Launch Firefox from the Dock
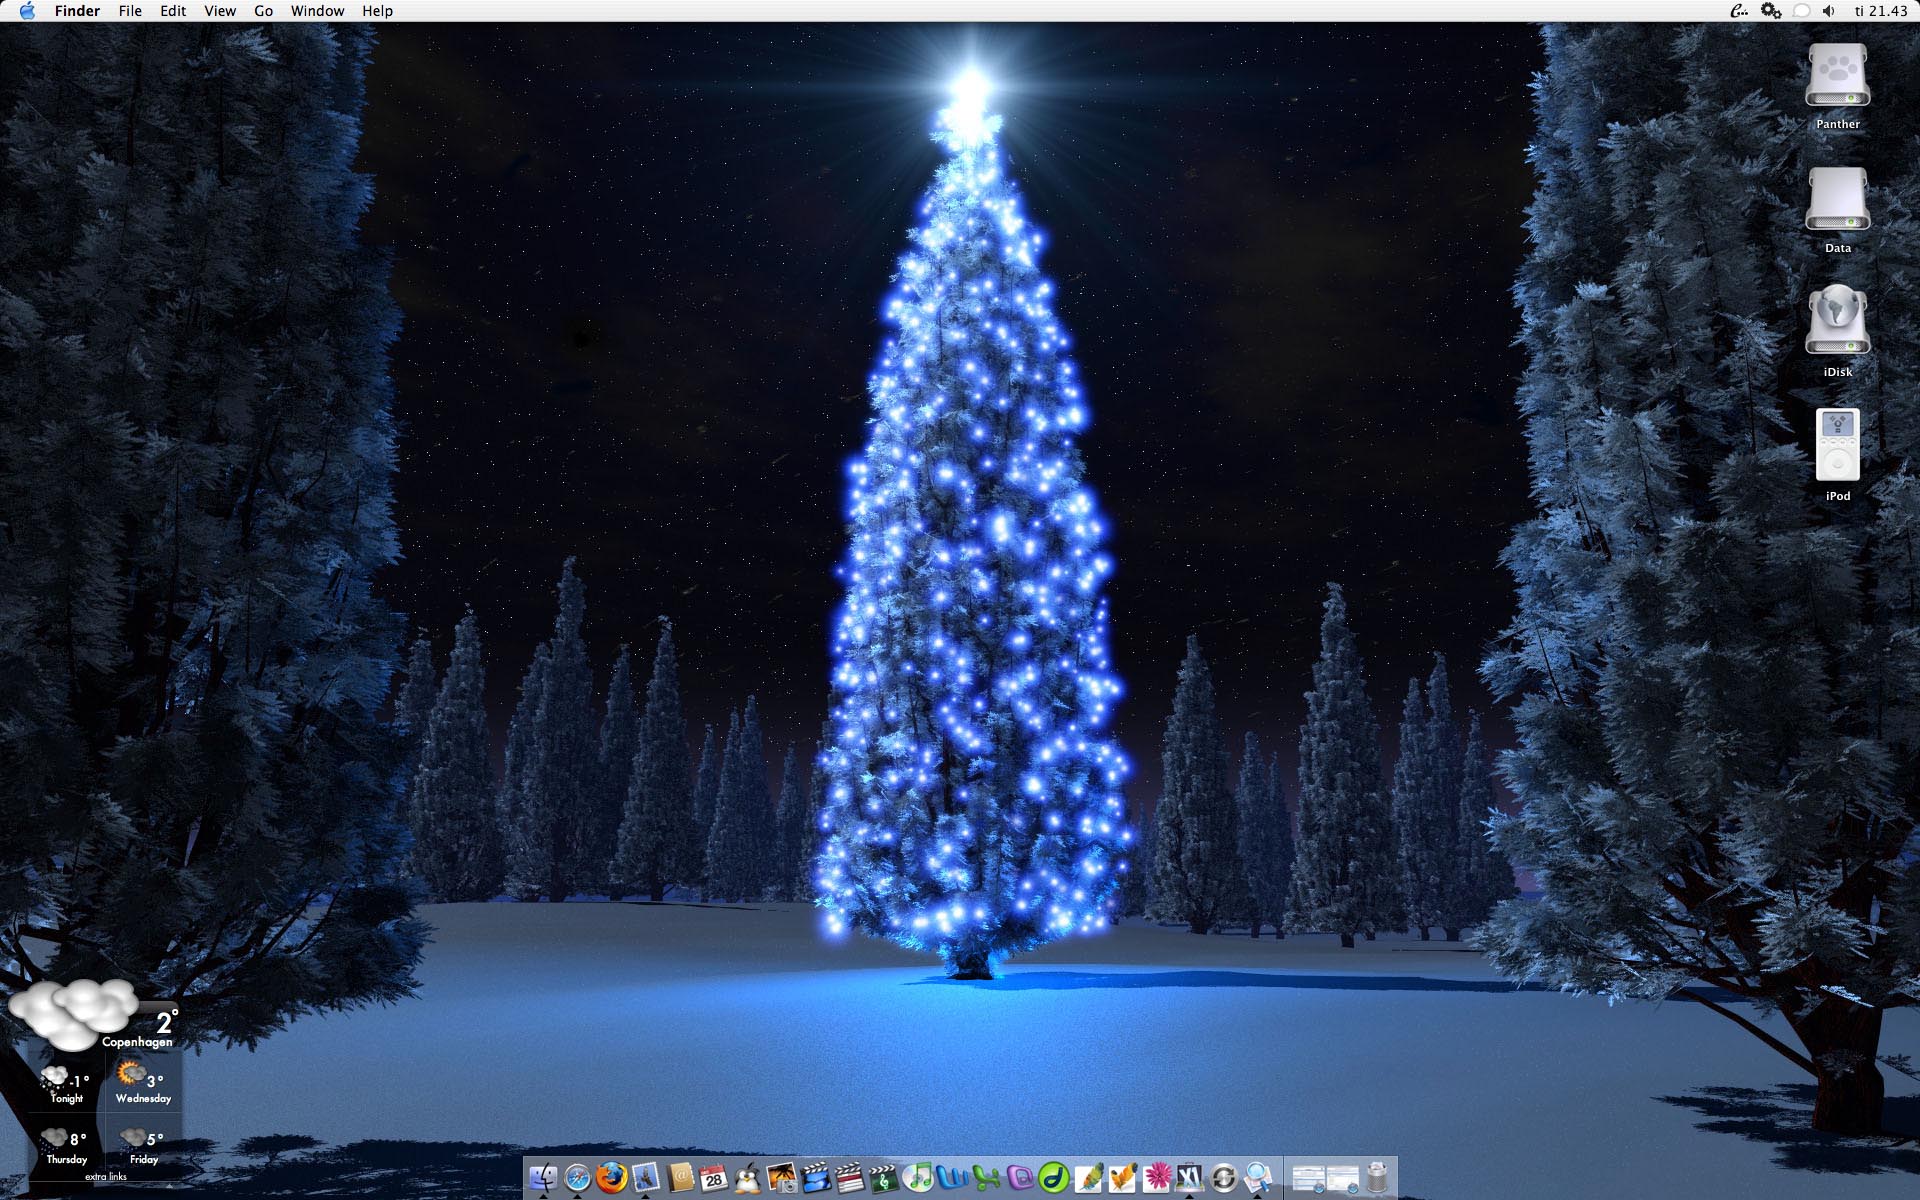The image size is (1920, 1200). [611, 1177]
